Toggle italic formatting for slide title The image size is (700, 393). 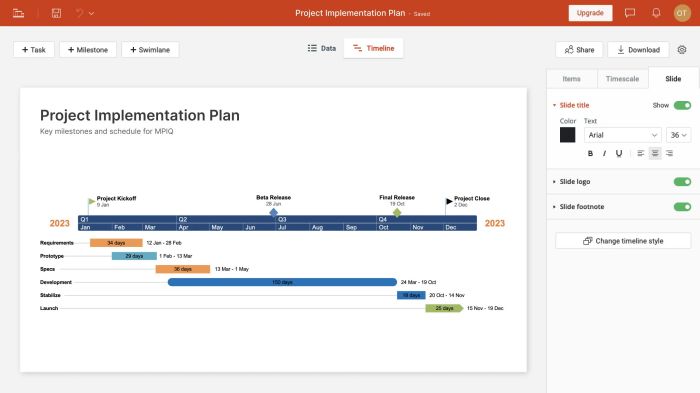pos(604,153)
